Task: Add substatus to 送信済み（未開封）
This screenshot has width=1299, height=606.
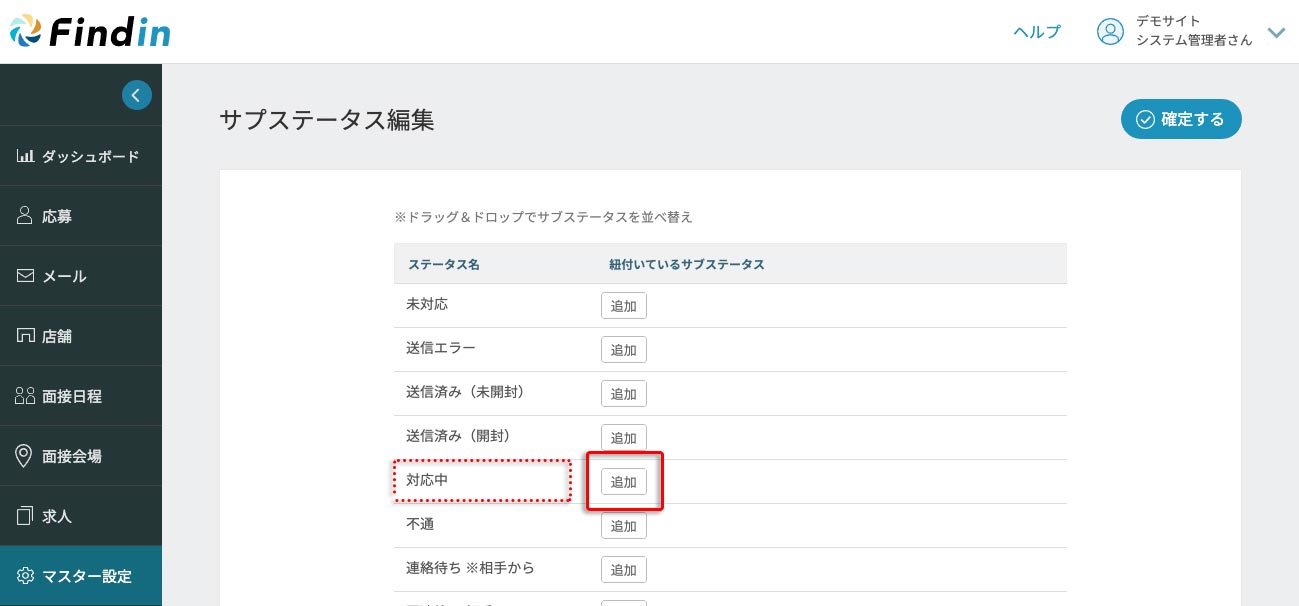Action: 623,394
